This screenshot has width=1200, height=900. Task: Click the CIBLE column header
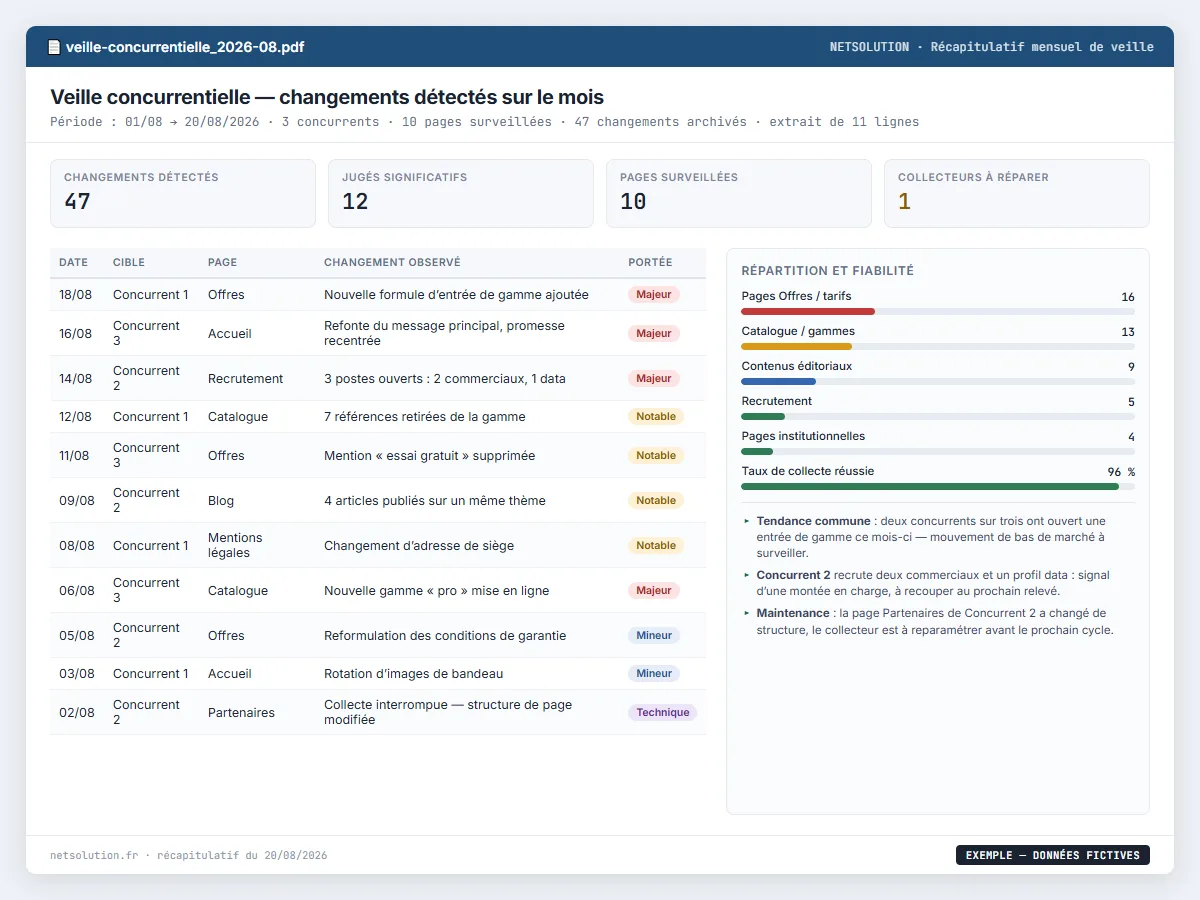click(129, 262)
